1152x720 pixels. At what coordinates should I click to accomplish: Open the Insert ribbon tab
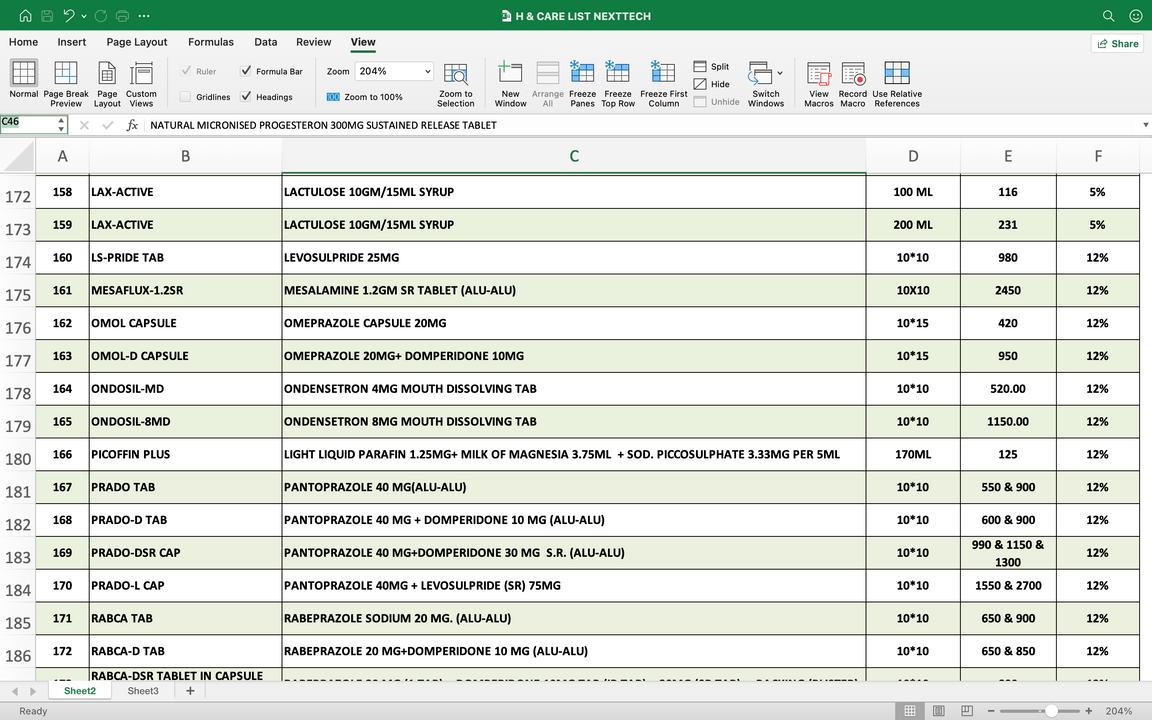(x=71, y=42)
